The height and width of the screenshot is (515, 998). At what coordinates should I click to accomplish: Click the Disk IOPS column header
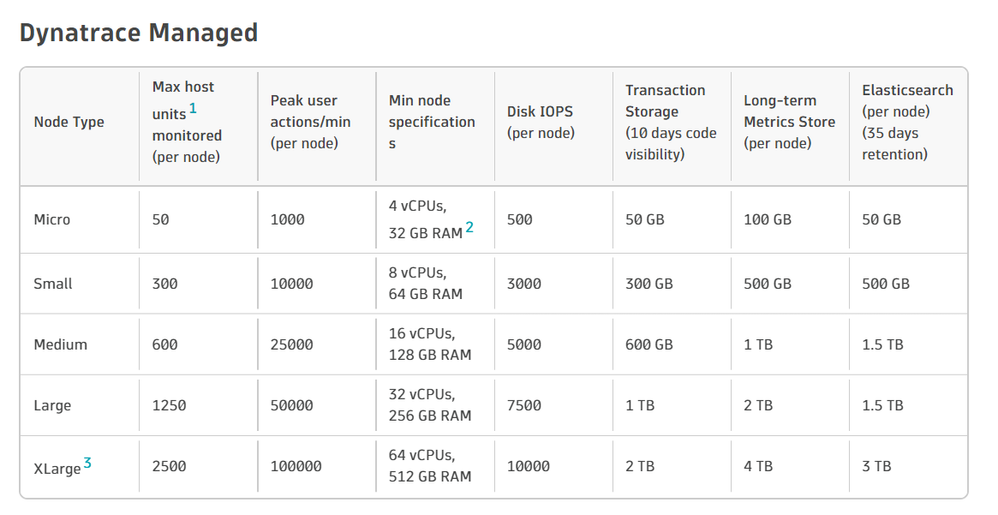point(540,122)
